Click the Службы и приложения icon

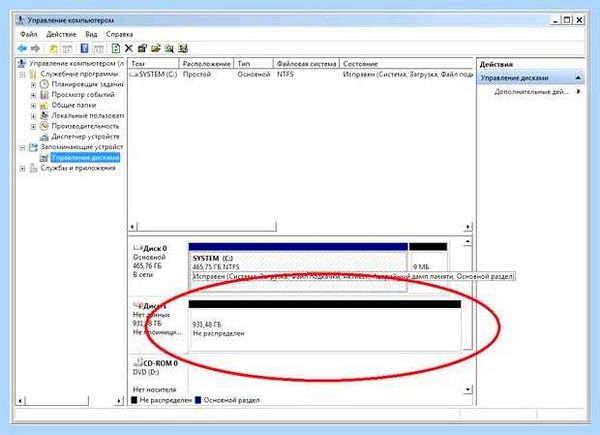(33, 168)
